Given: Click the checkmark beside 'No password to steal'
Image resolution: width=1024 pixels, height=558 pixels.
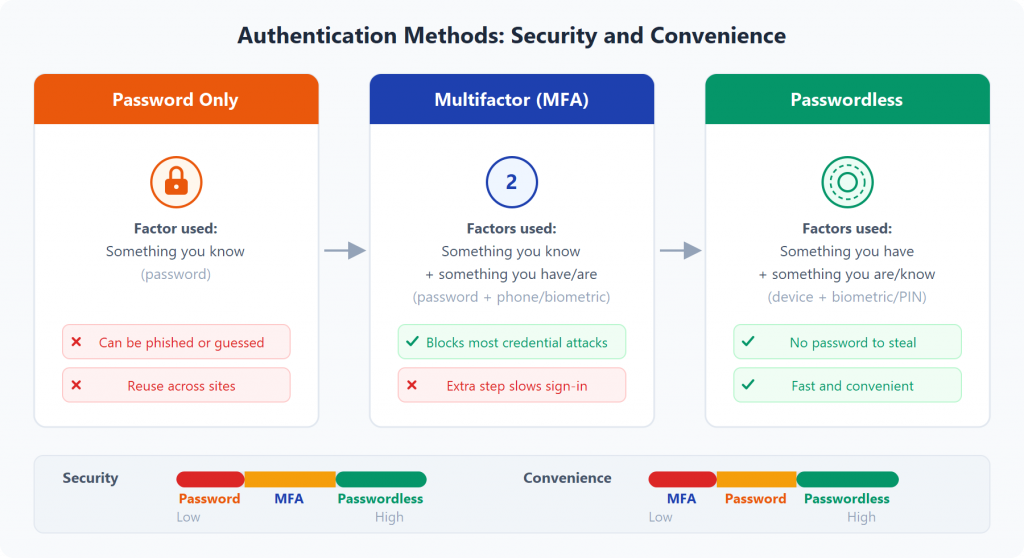Looking at the screenshot, I should tap(747, 342).
